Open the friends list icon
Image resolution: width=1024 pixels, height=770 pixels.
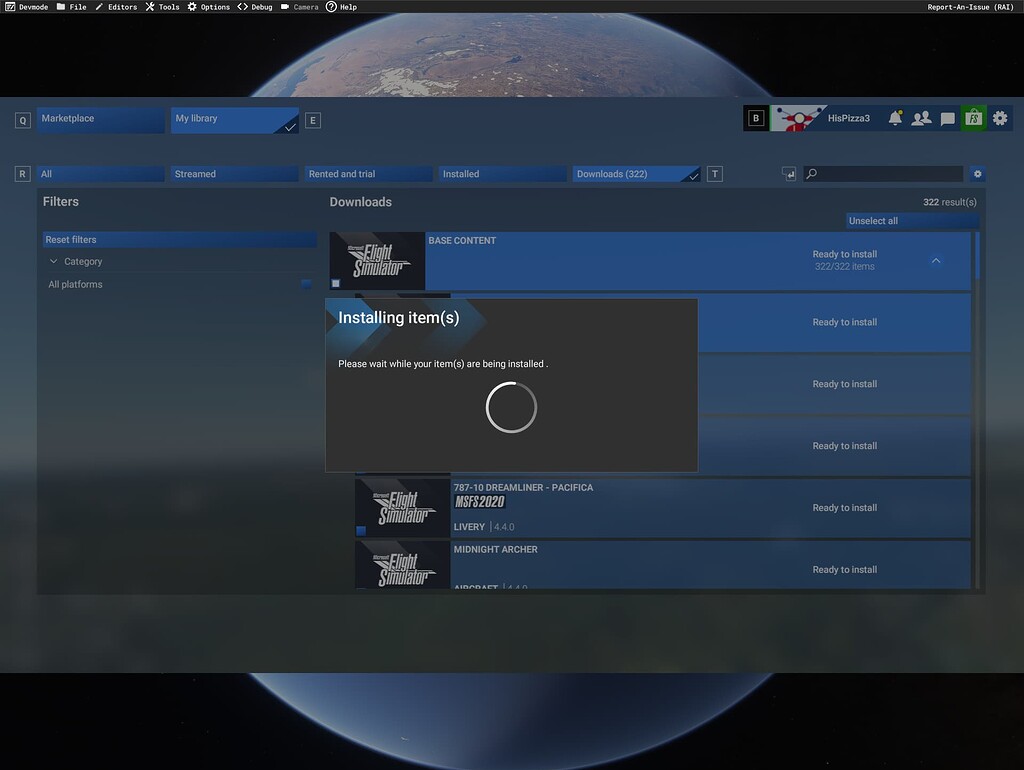[921, 117]
